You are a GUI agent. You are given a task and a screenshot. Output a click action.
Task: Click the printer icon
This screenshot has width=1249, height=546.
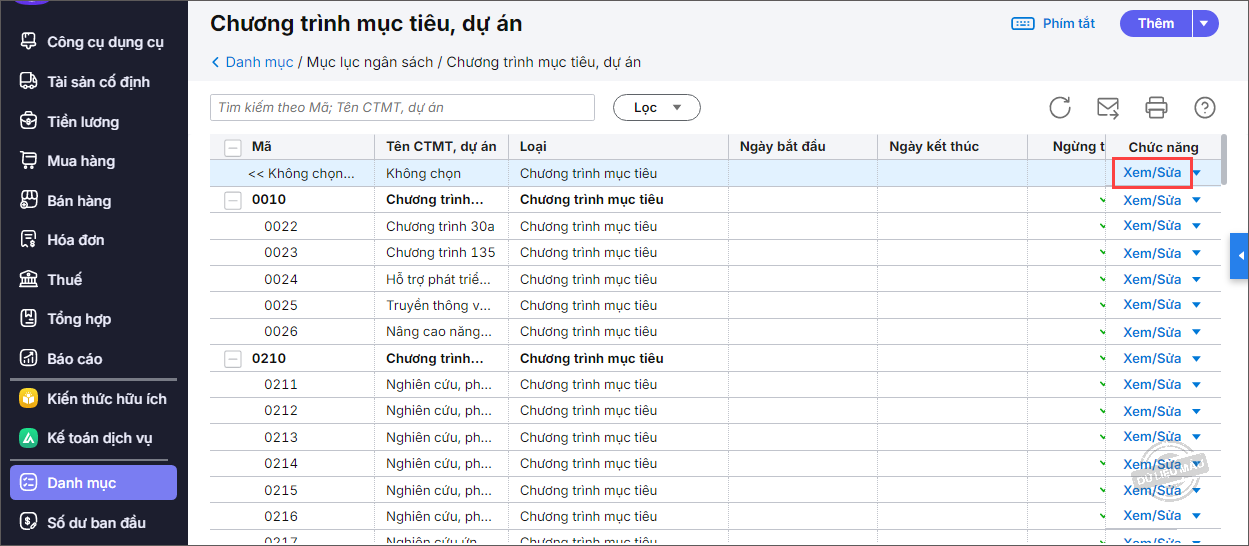(x=1157, y=108)
